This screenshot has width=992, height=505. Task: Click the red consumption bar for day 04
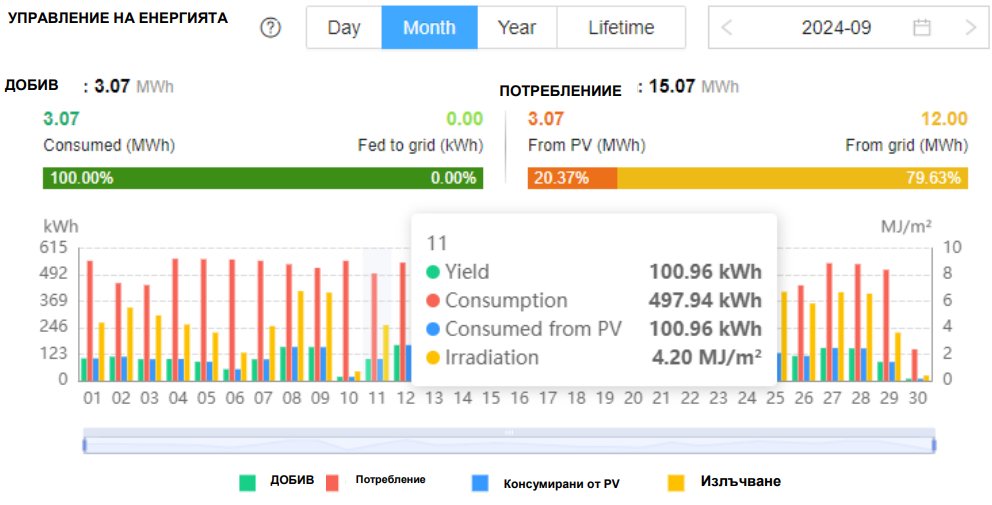[x=175, y=320]
